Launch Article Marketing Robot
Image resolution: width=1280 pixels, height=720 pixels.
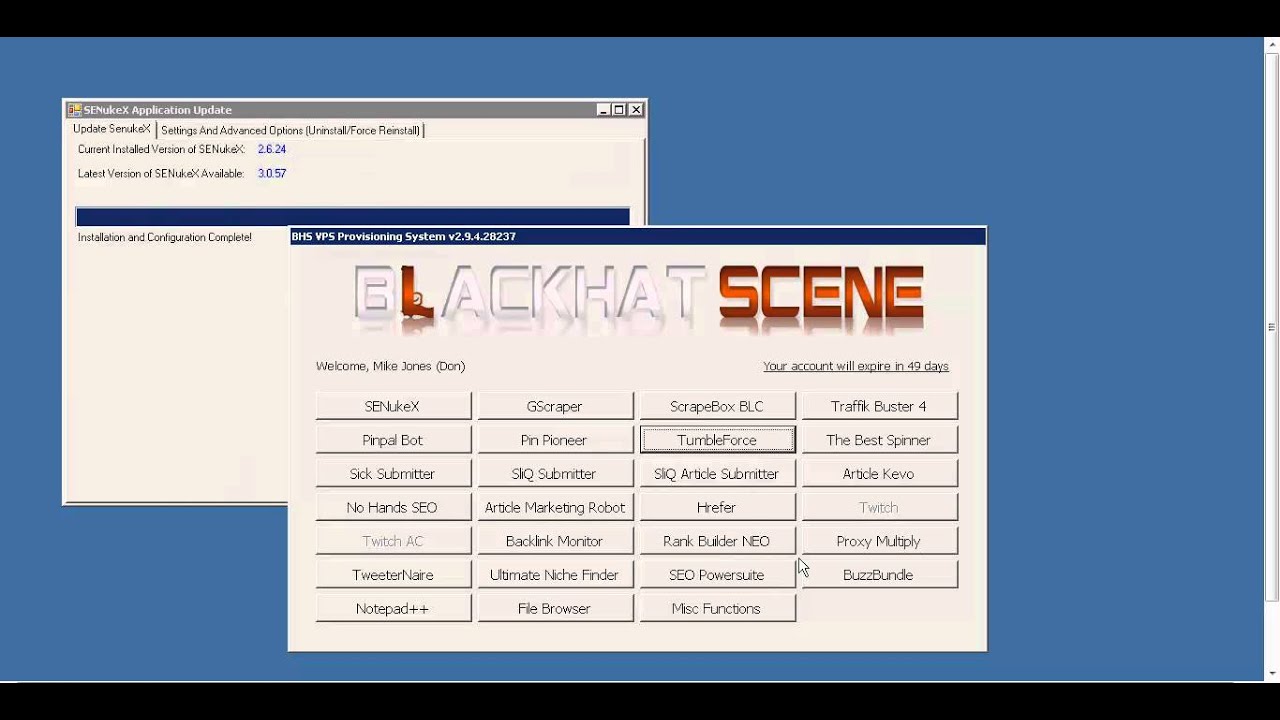coord(555,507)
